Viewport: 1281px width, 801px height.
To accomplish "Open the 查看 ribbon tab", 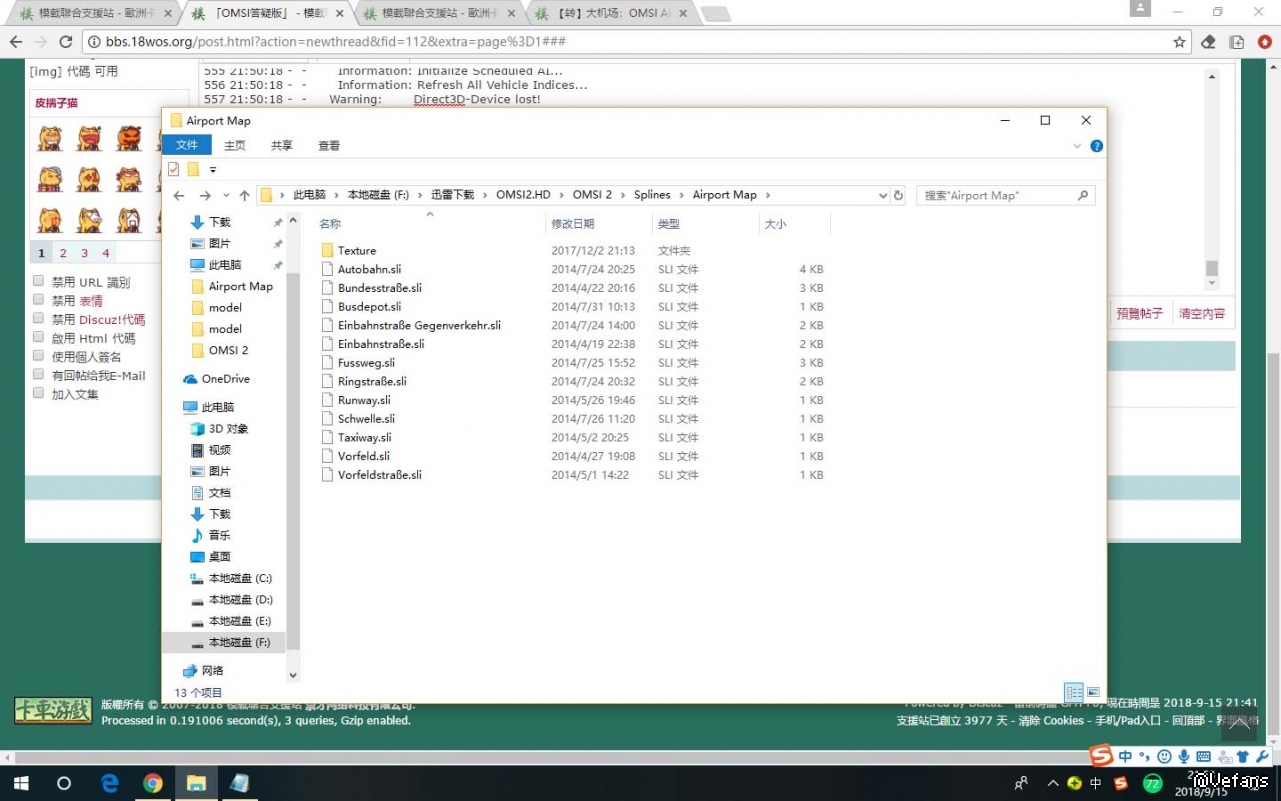I will [329, 146].
